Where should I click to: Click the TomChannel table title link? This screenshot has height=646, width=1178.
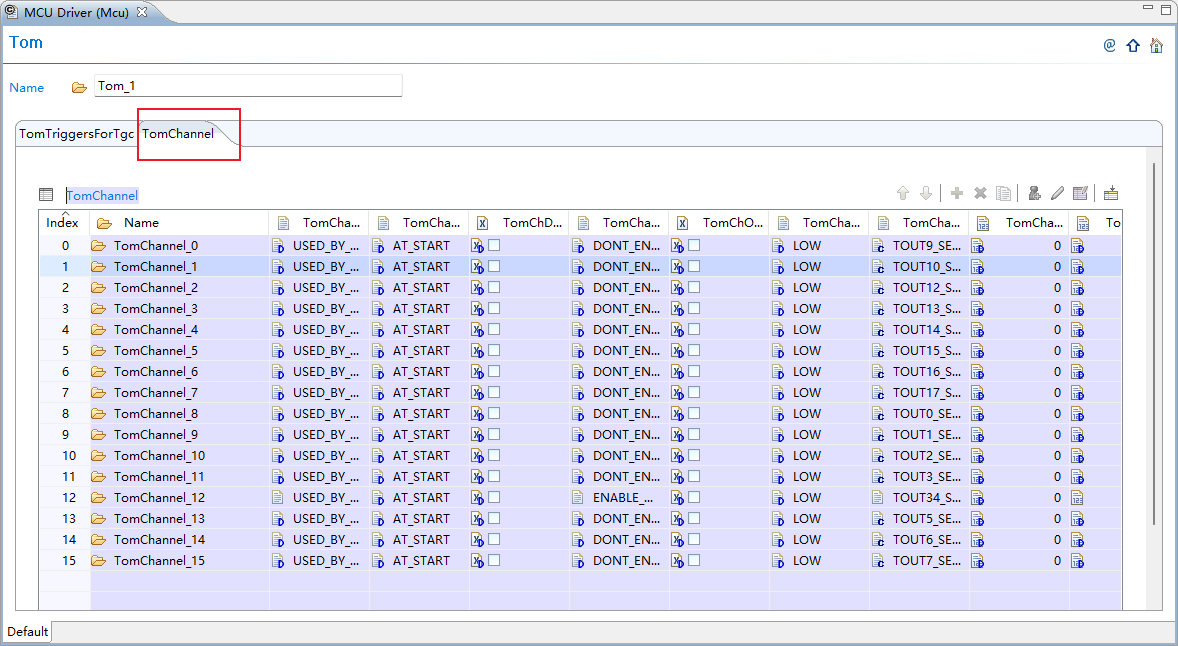click(x=102, y=195)
